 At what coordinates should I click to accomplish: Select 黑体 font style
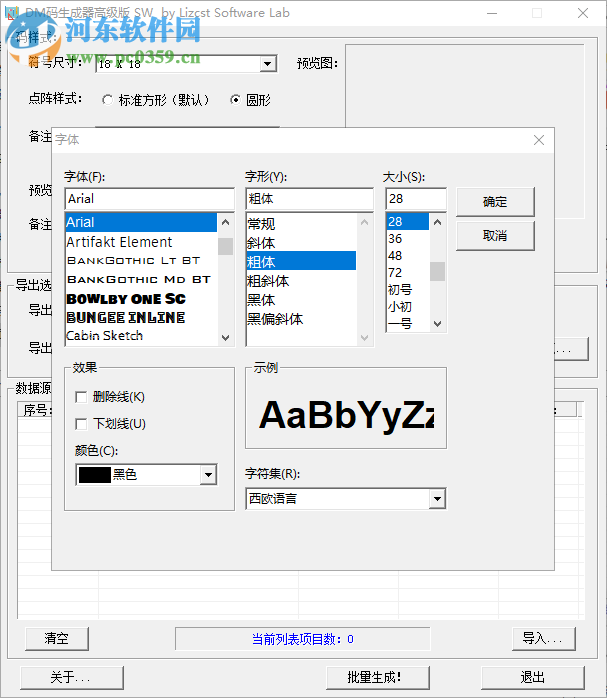(x=301, y=300)
